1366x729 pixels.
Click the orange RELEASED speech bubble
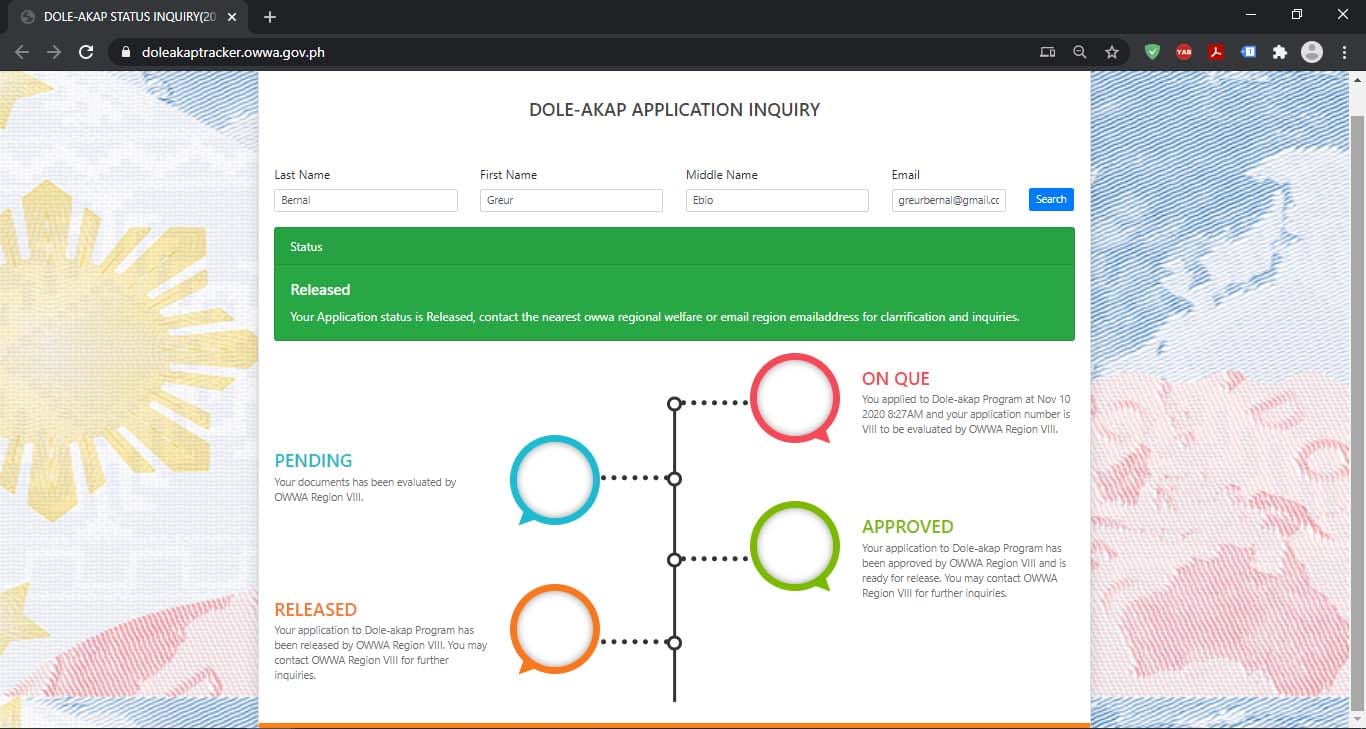point(555,629)
